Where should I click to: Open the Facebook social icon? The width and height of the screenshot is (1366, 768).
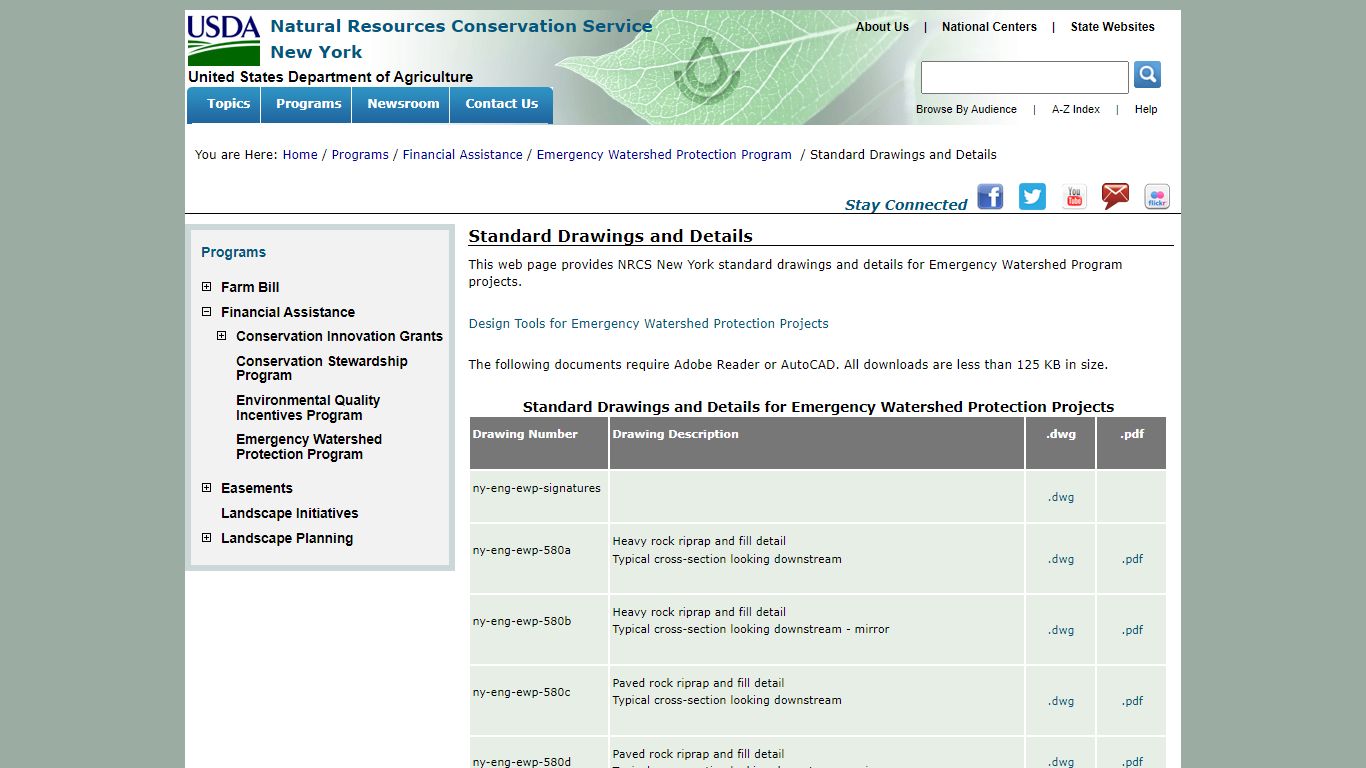pyautogui.click(x=990, y=196)
